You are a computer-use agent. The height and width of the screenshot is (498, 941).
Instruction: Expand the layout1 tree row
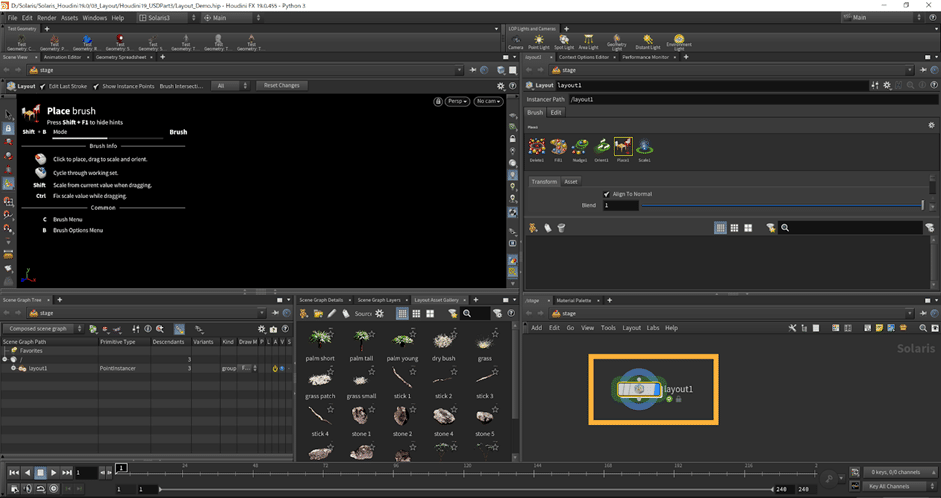point(13,368)
